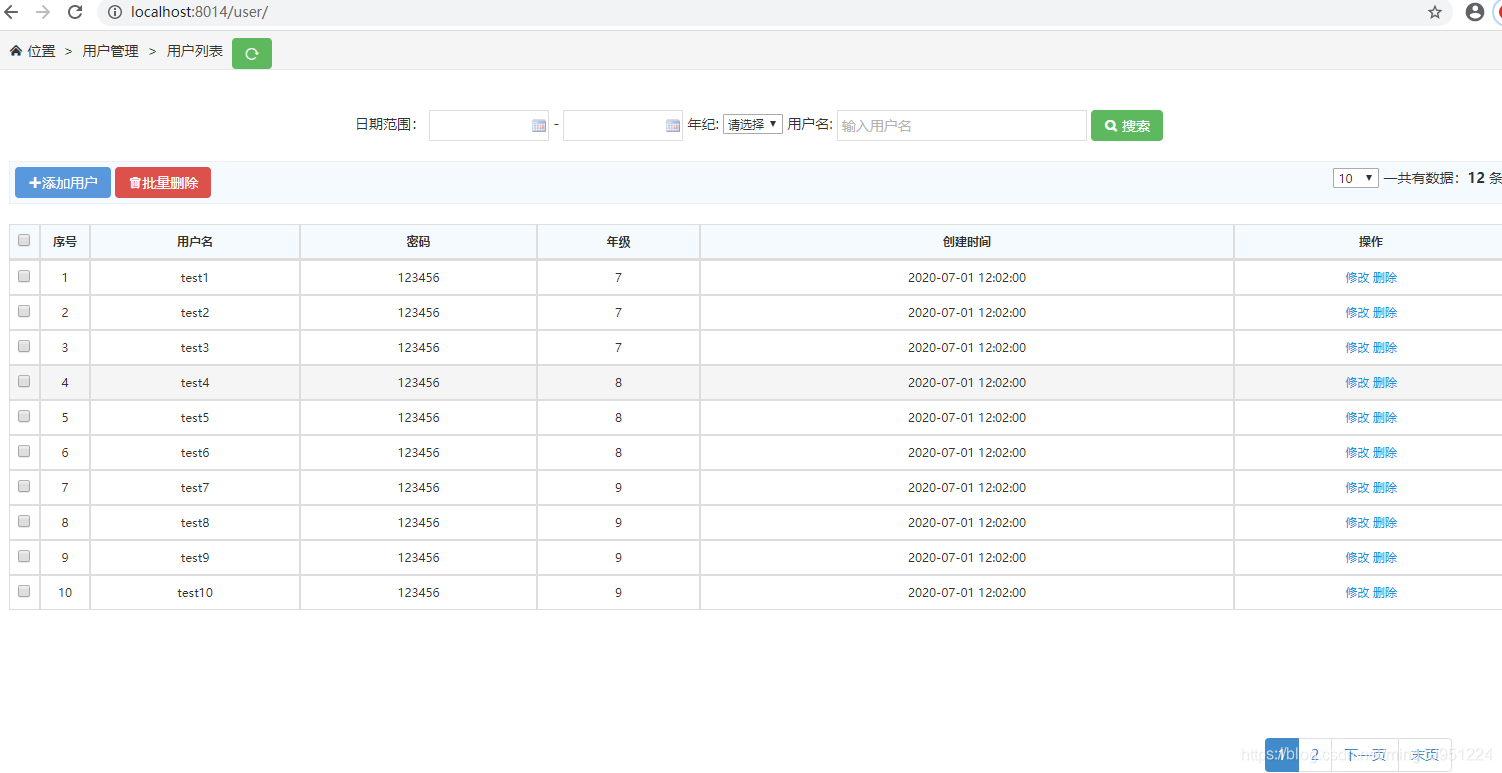Open the start date calendar picker icon
1502x773 pixels.
pos(539,126)
